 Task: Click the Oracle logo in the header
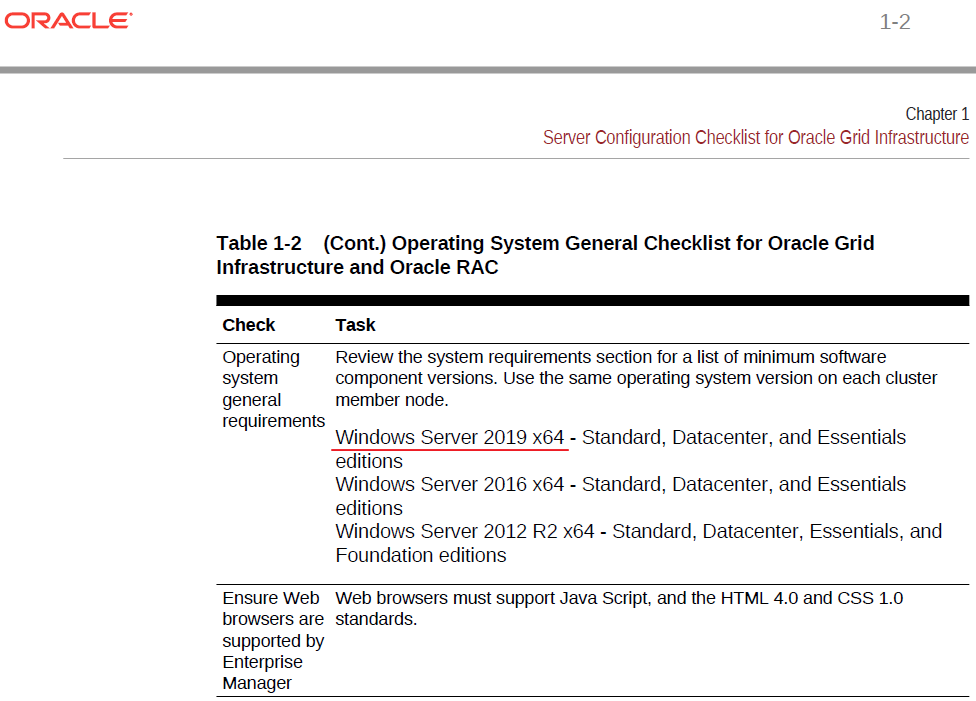[x=68, y=21]
